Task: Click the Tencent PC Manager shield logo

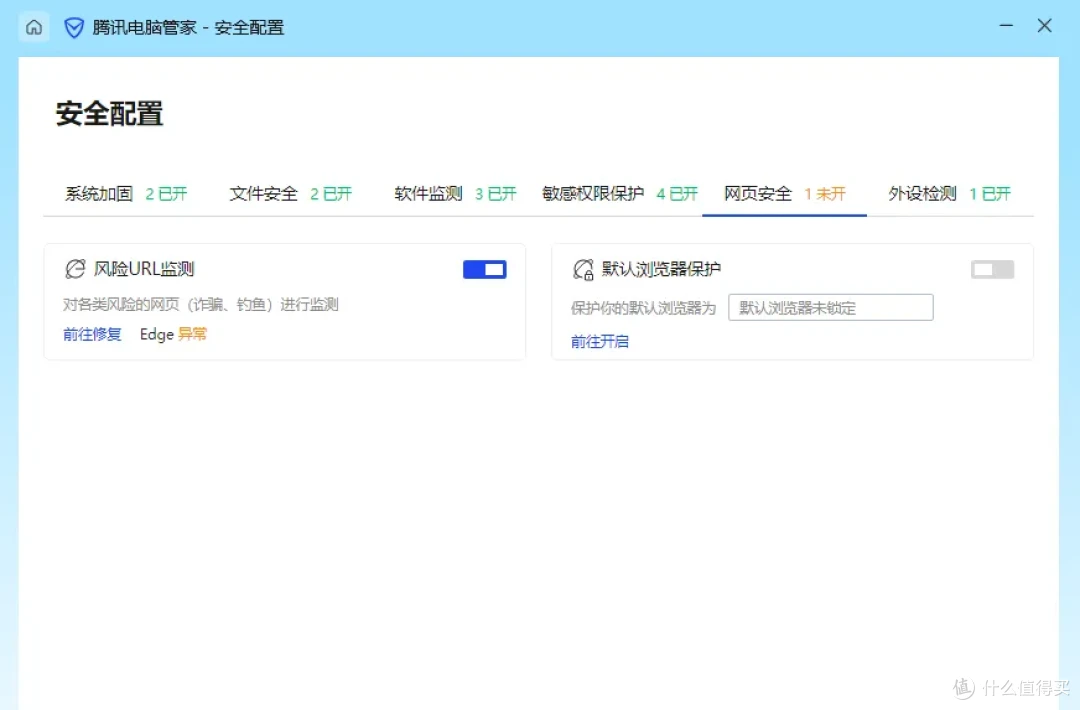Action: 74,28
